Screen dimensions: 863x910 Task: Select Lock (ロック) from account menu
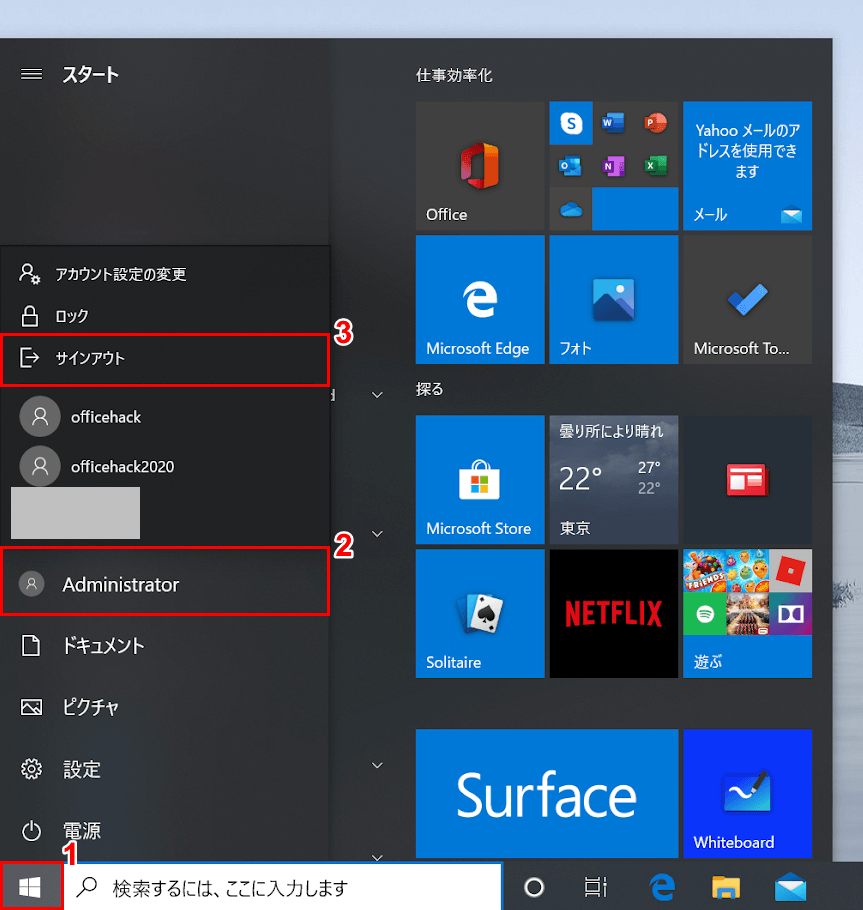tap(72, 316)
